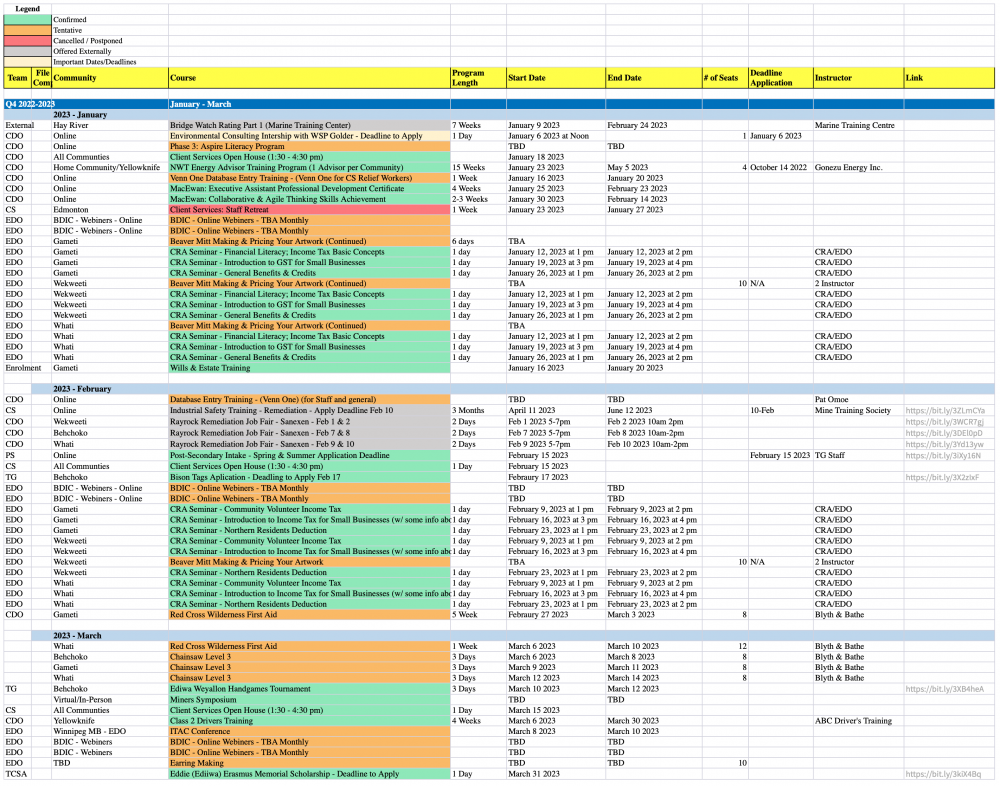
Task: Select the "10-Feb" deadline cell
Action: 781,411
